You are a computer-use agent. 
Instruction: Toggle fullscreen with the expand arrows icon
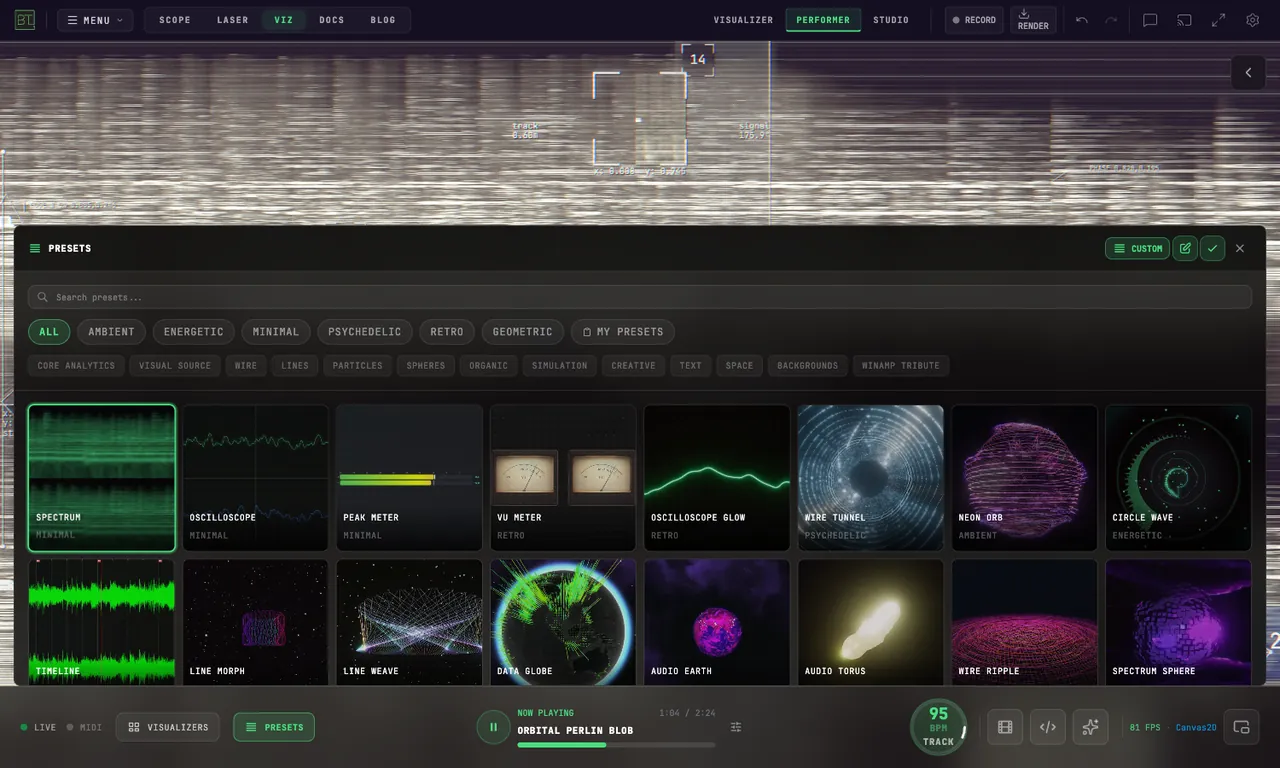[x=1218, y=20]
